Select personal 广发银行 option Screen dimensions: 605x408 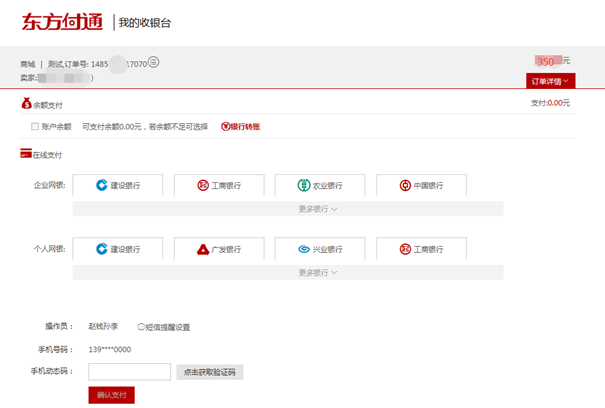pos(219,249)
